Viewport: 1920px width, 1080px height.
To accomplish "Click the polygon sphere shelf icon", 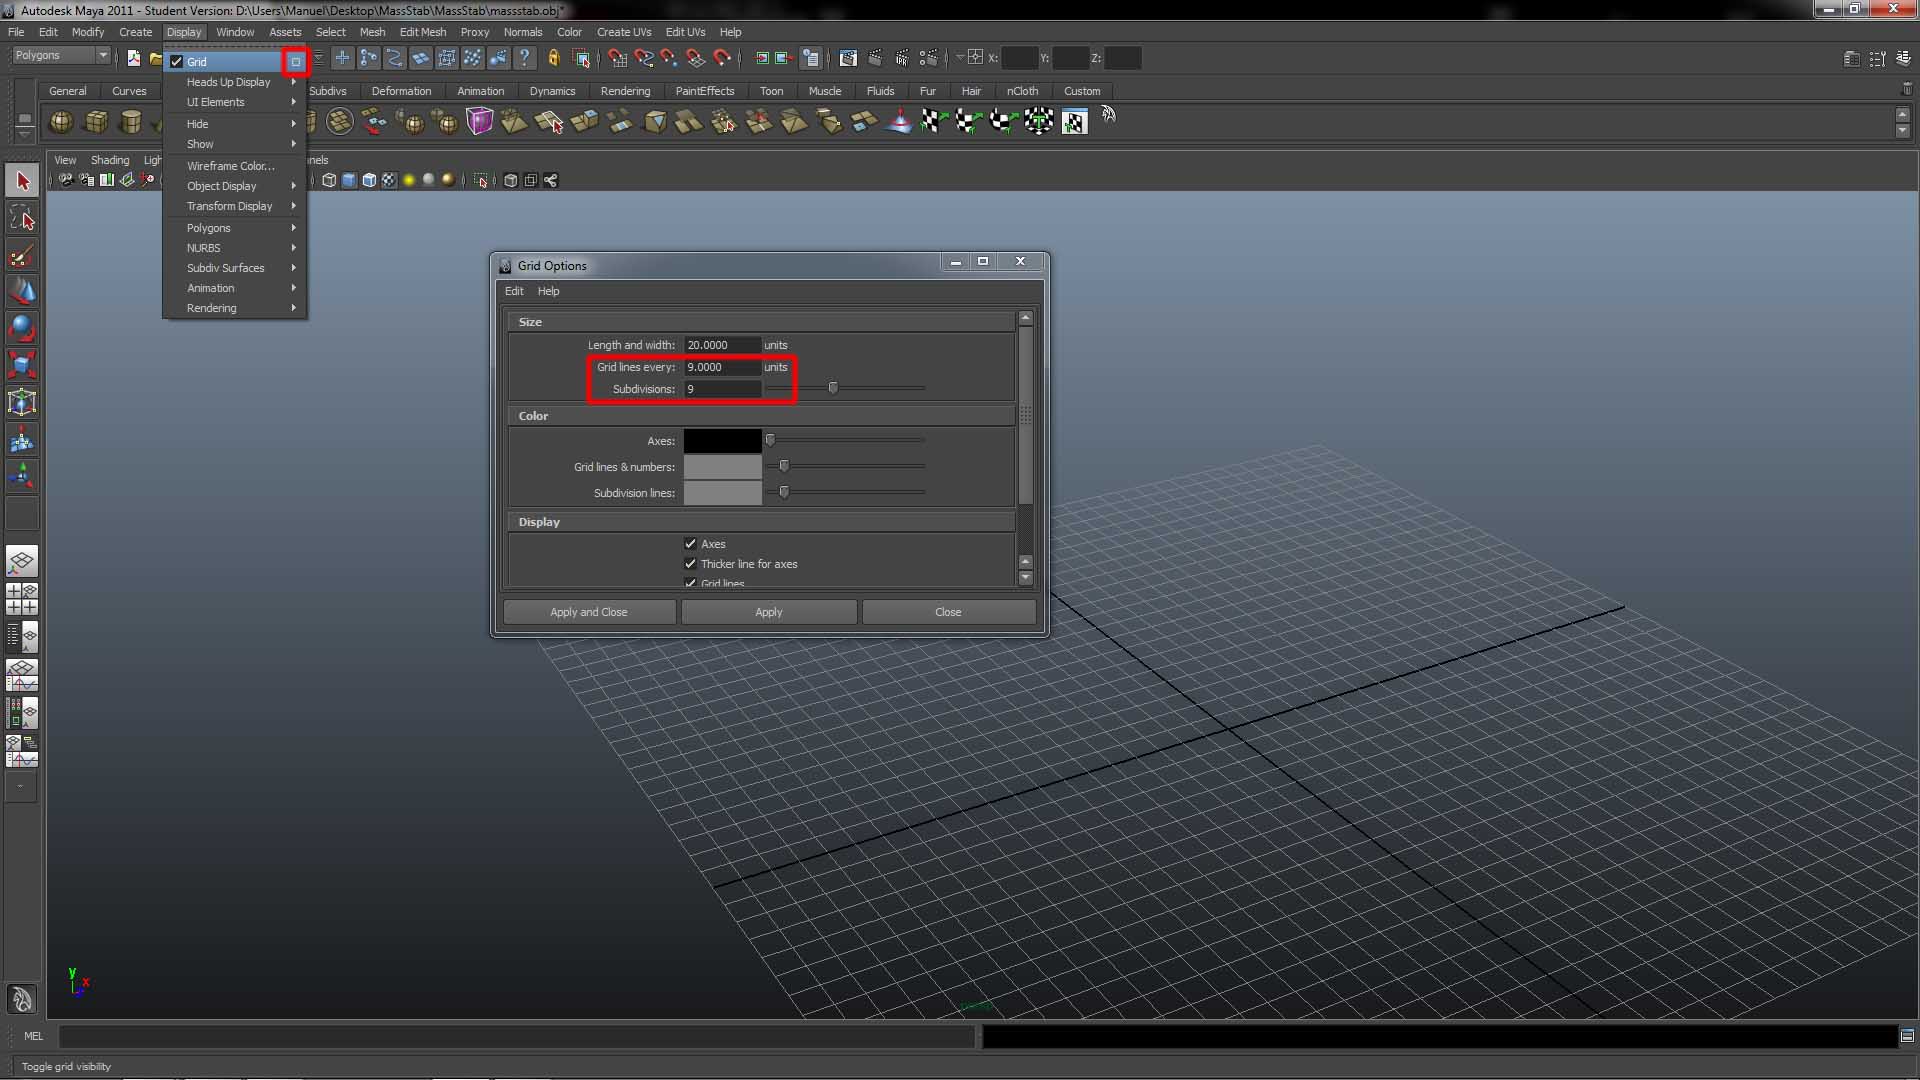I will point(61,122).
